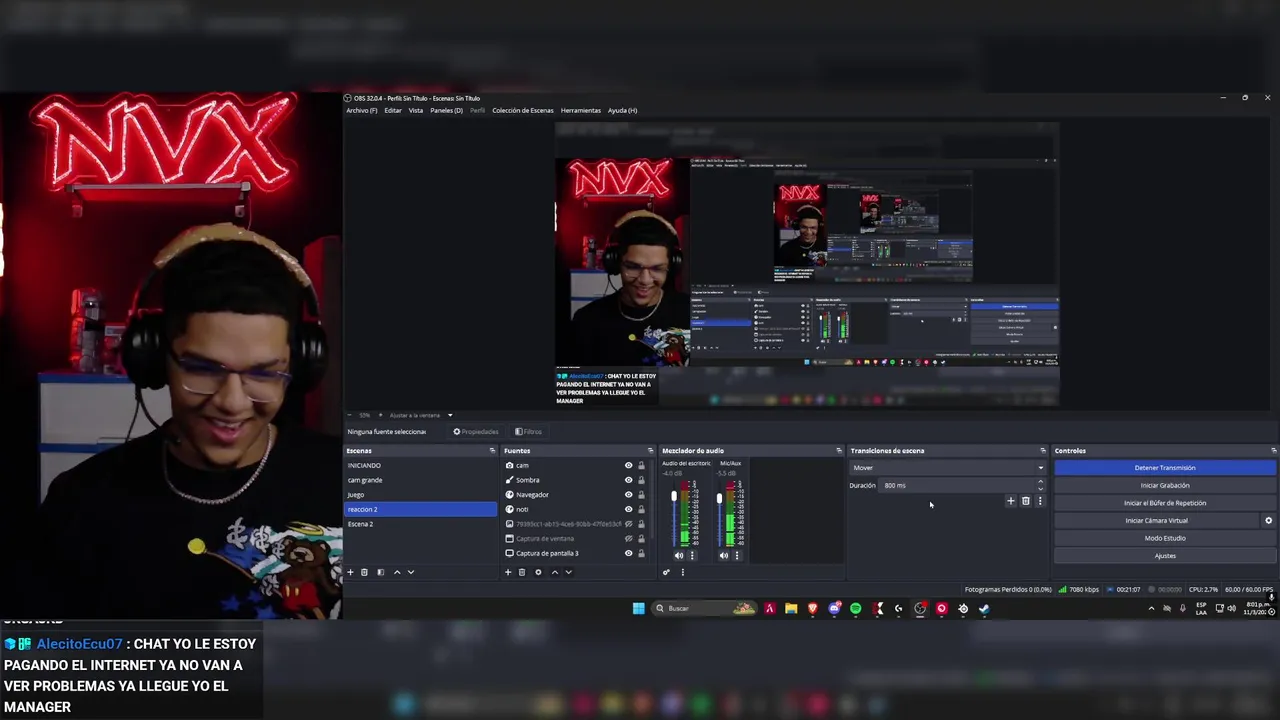Click the Duración 800 ms field
This screenshot has height=720, width=1280.
click(958, 485)
